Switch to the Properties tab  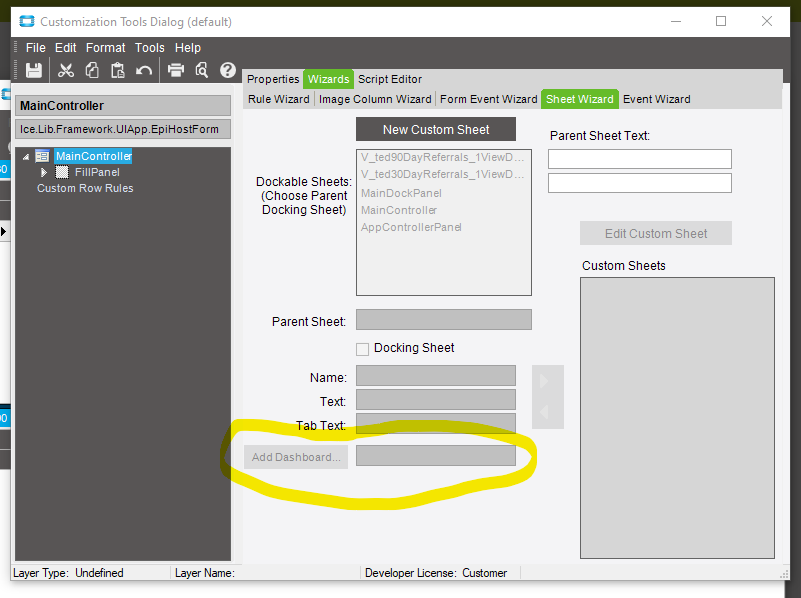click(273, 79)
